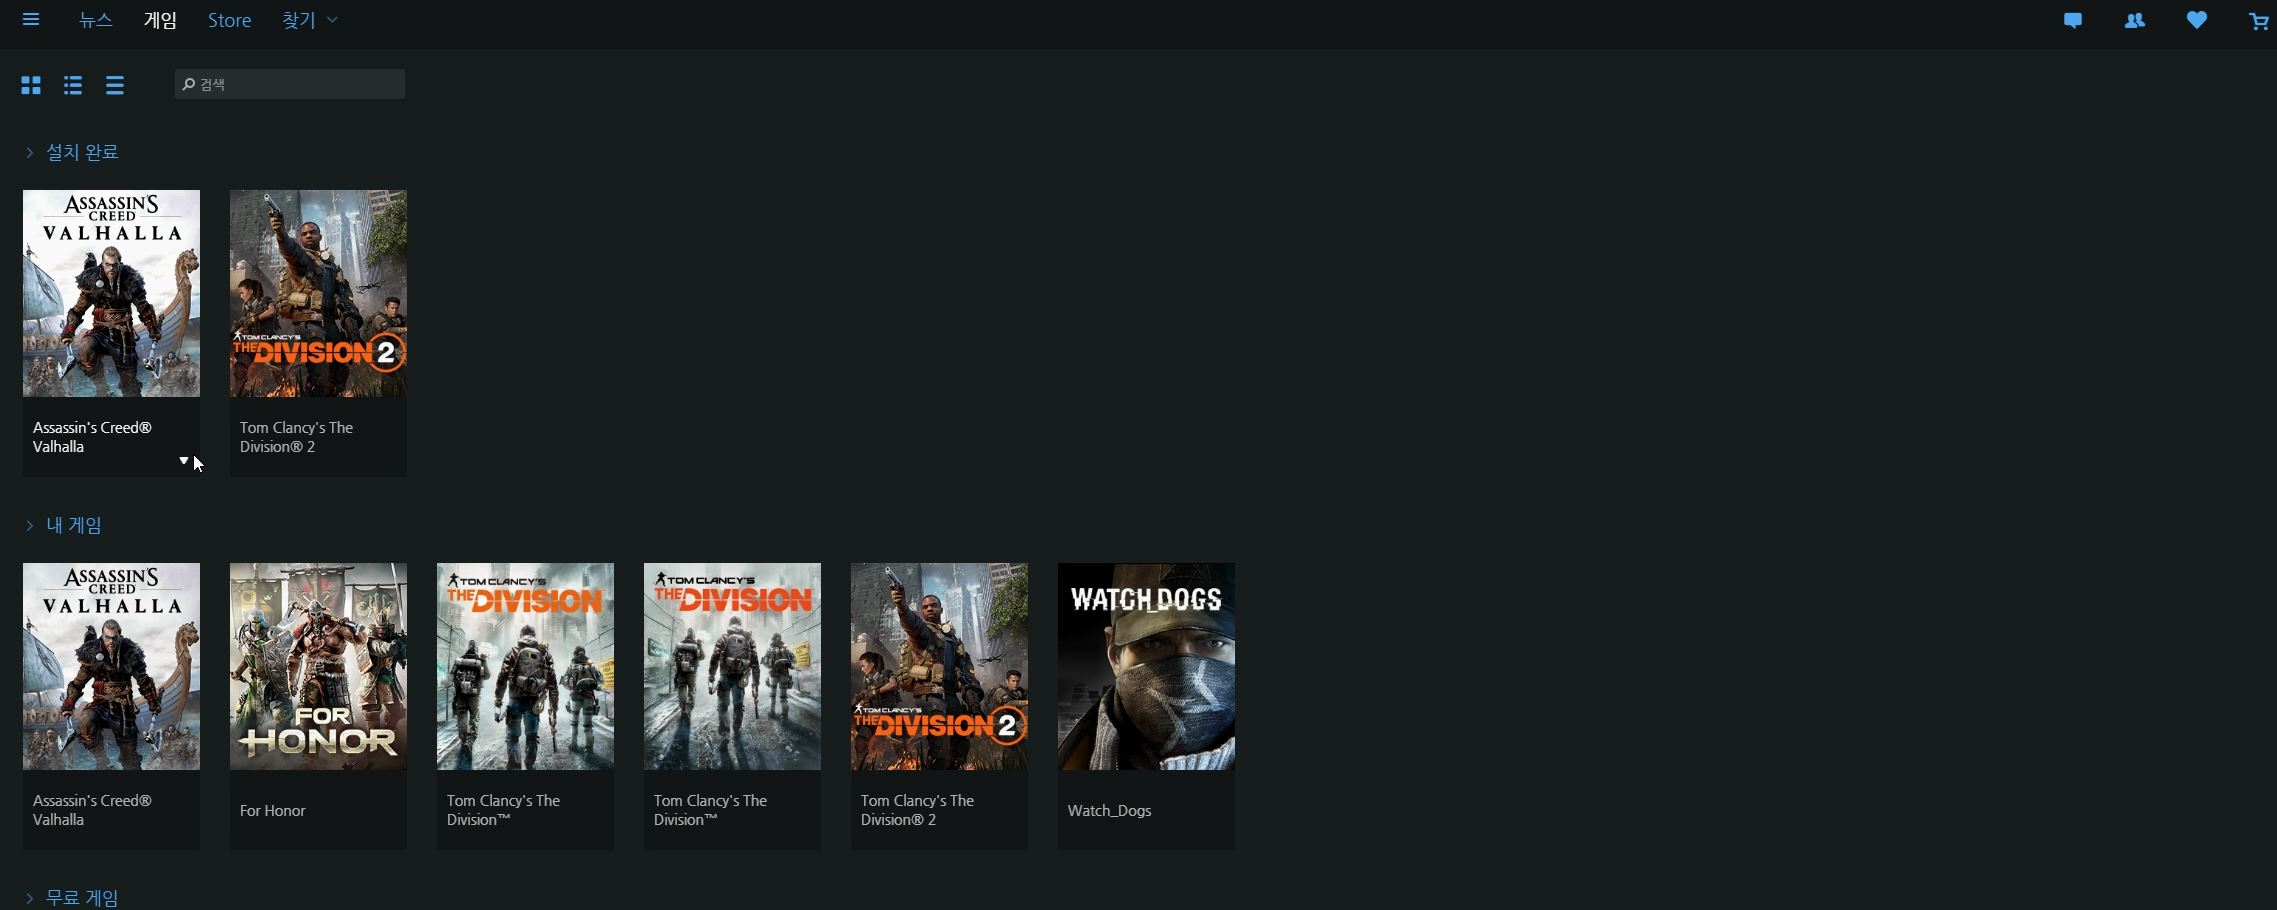Image resolution: width=2277 pixels, height=910 pixels.
Task: Click the Watch_Dogs title text
Action: click(x=1109, y=810)
